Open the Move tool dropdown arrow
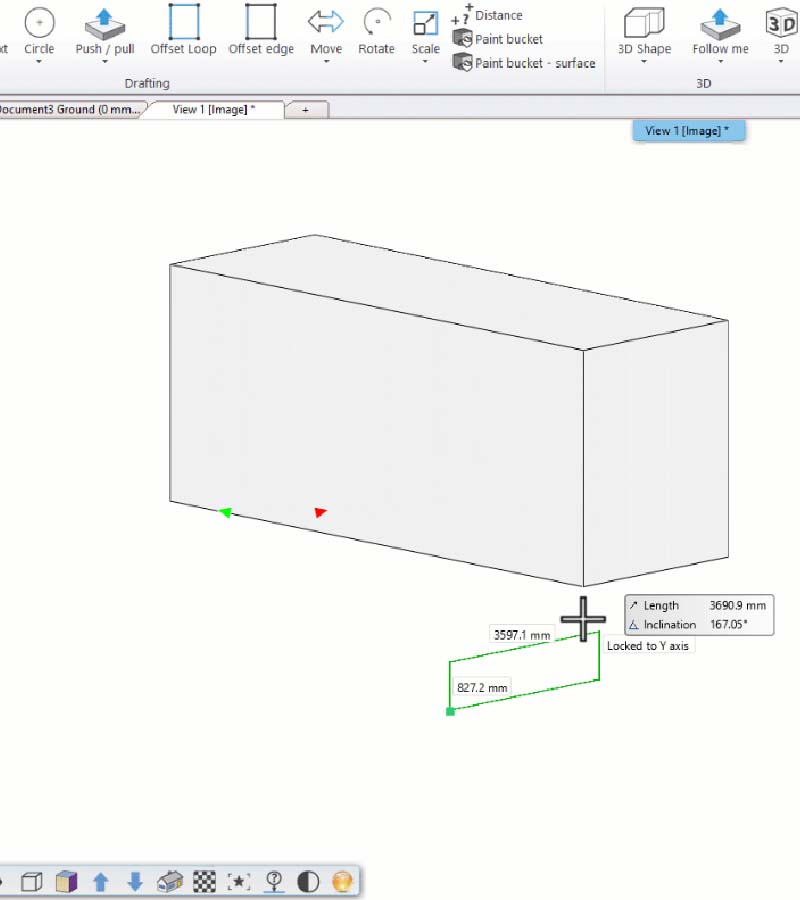Viewport: 800px width, 900px height. click(x=325, y=62)
